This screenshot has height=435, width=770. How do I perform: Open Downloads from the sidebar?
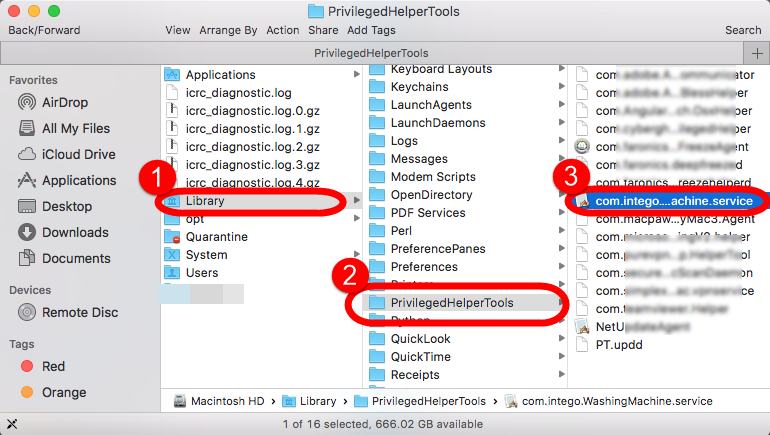[63, 232]
